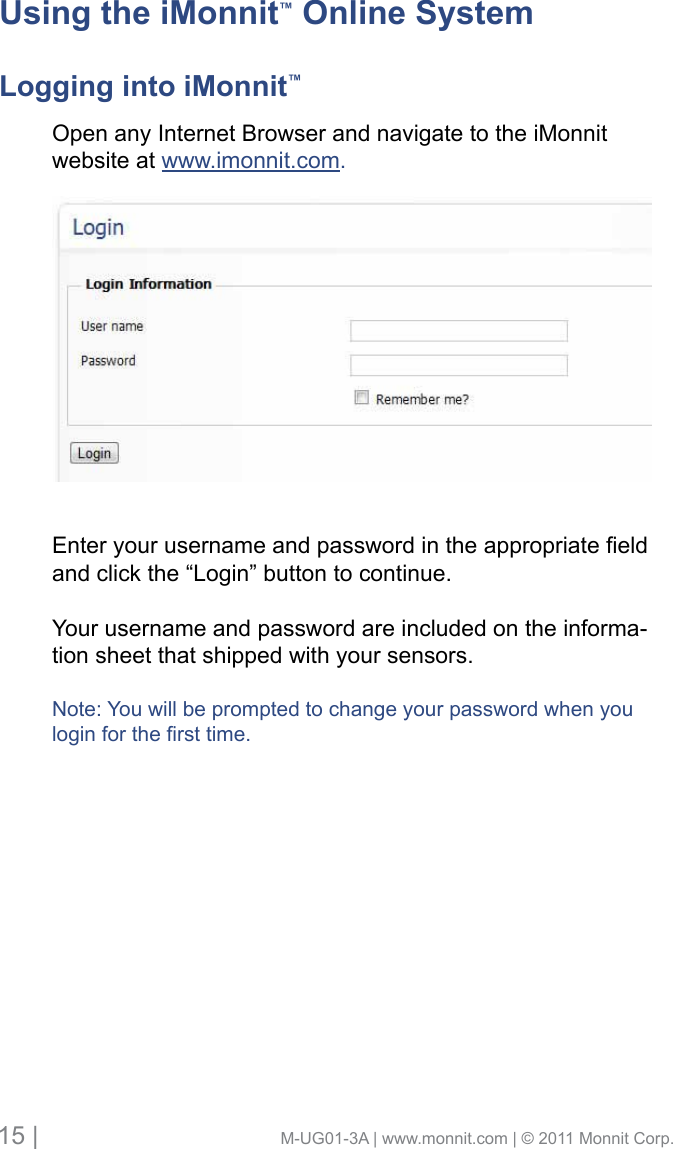Screen dimensions: 673x1149
Task: Click the "Enter your username and password" paragraph
Action: (349, 560)
